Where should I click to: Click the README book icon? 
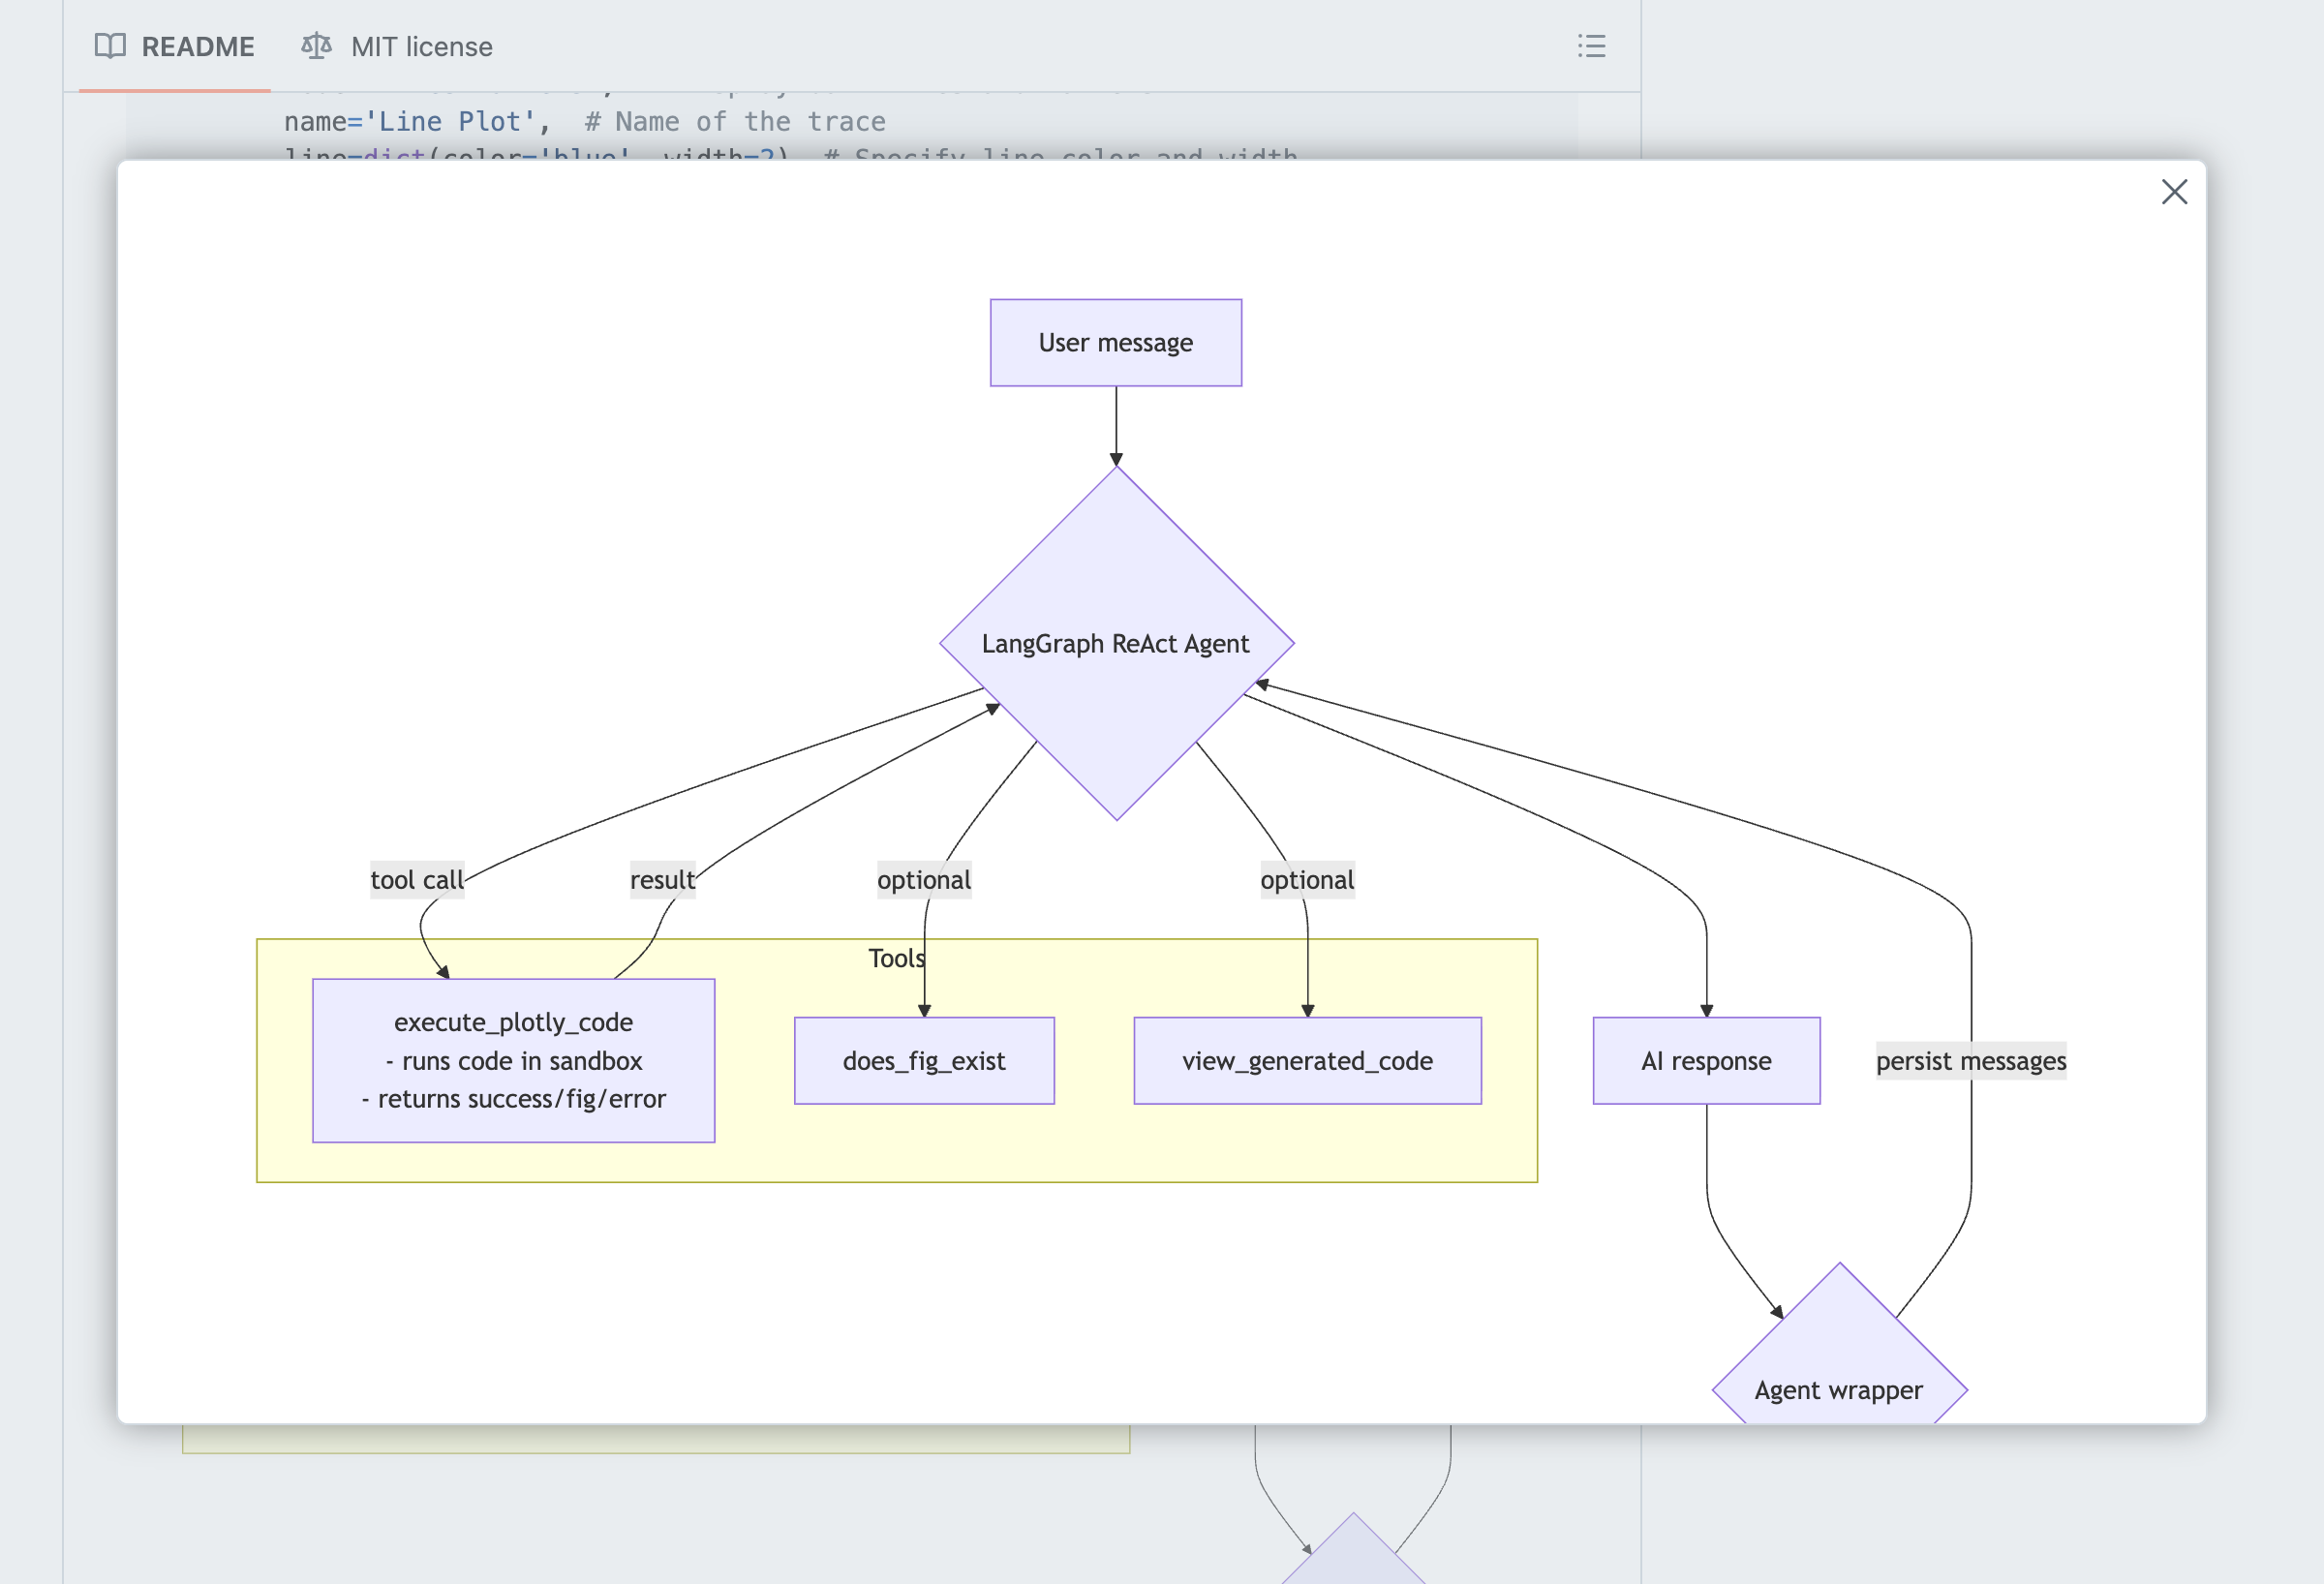(x=110, y=46)
